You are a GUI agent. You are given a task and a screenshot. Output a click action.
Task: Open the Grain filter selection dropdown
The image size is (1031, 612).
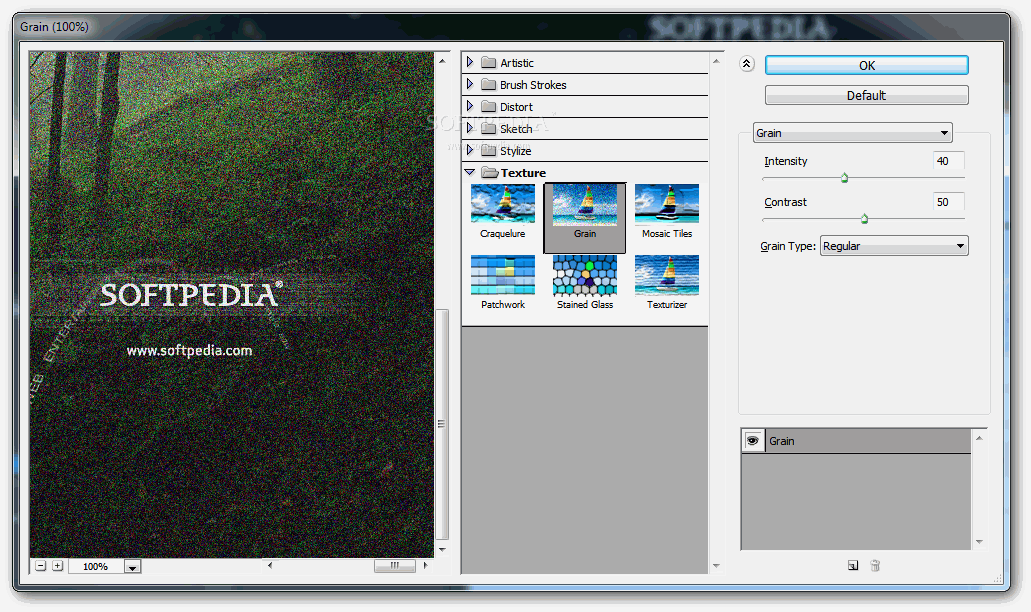click(x=852, y=133)
